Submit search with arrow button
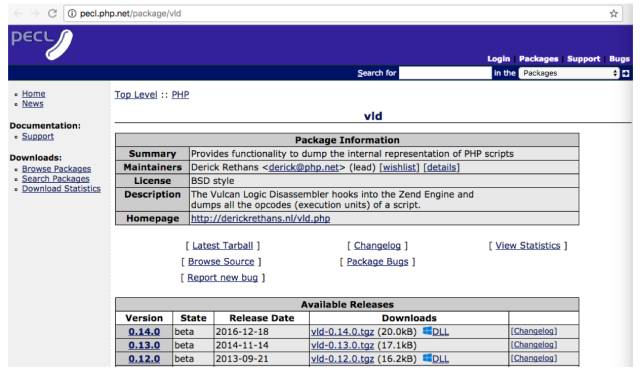 click(x=626, y=73)
